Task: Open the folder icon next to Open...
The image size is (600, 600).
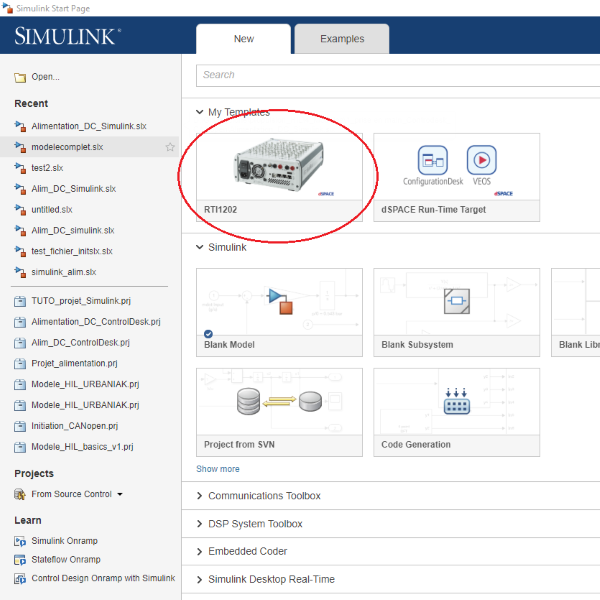Action: tap(20, 77)
